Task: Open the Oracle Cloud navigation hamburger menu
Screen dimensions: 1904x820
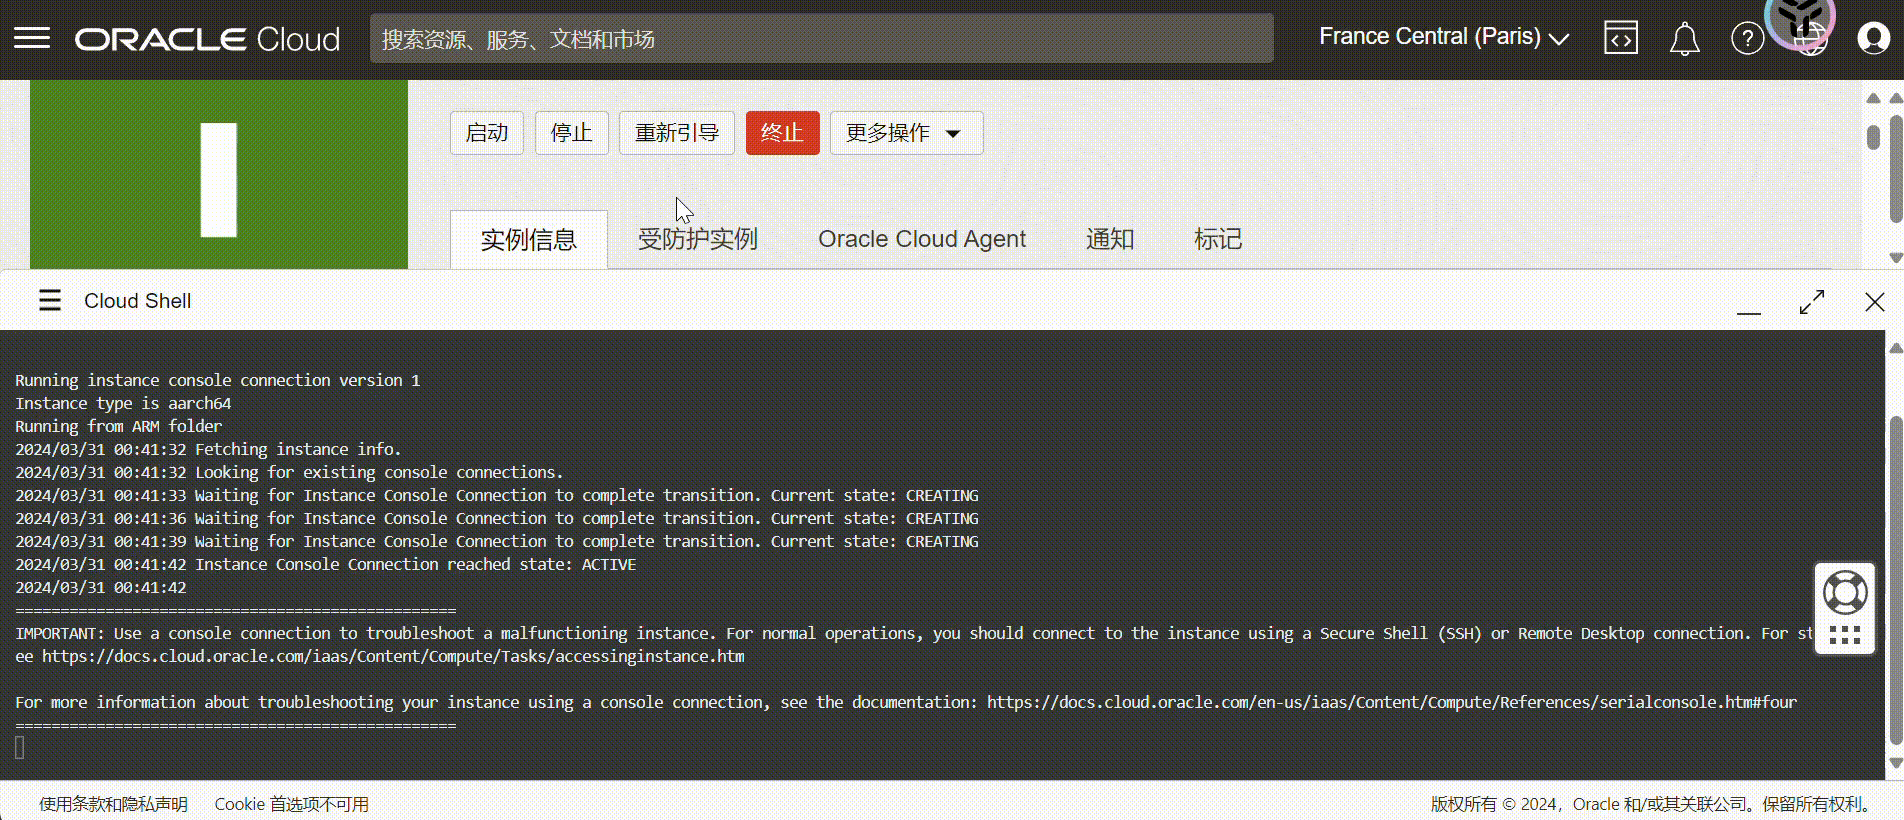Action: [x=32, y=39]
